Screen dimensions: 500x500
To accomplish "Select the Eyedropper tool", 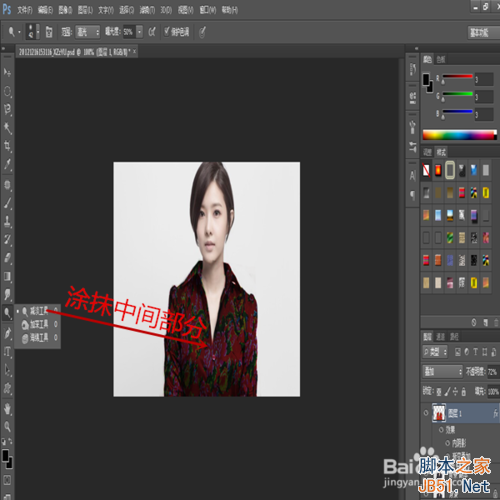I will click(x=7, y=164).
